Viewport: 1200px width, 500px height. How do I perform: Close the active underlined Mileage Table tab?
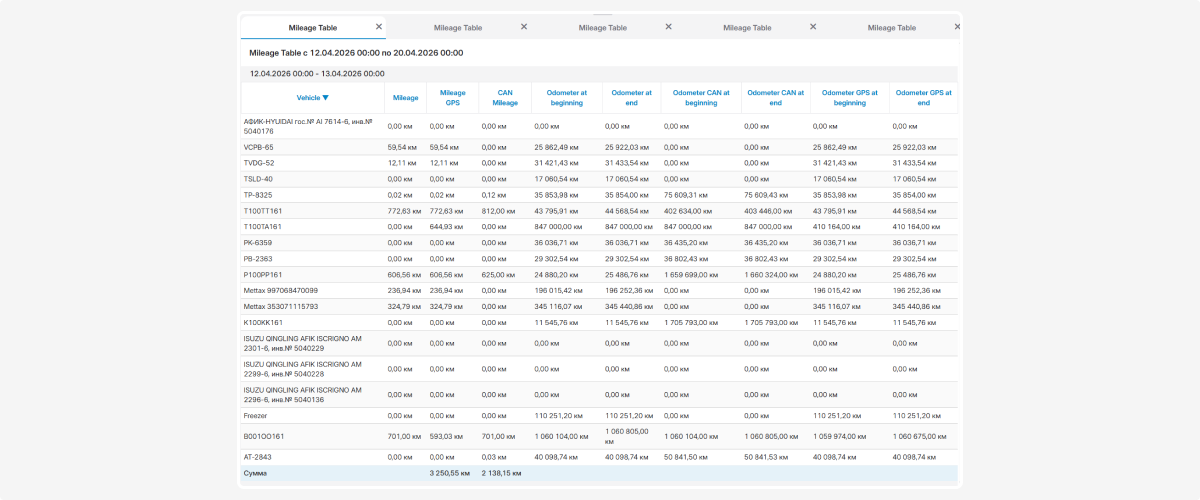(378, 27)
